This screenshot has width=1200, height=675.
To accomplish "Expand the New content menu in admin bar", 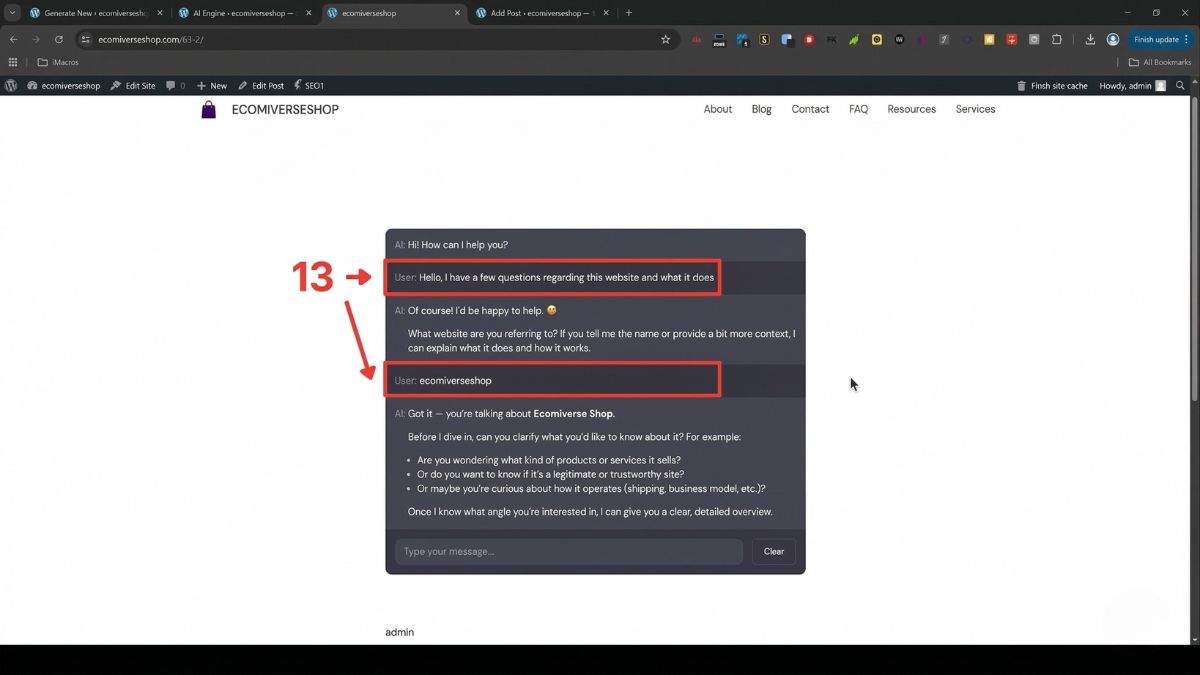I will pos(212,86).
